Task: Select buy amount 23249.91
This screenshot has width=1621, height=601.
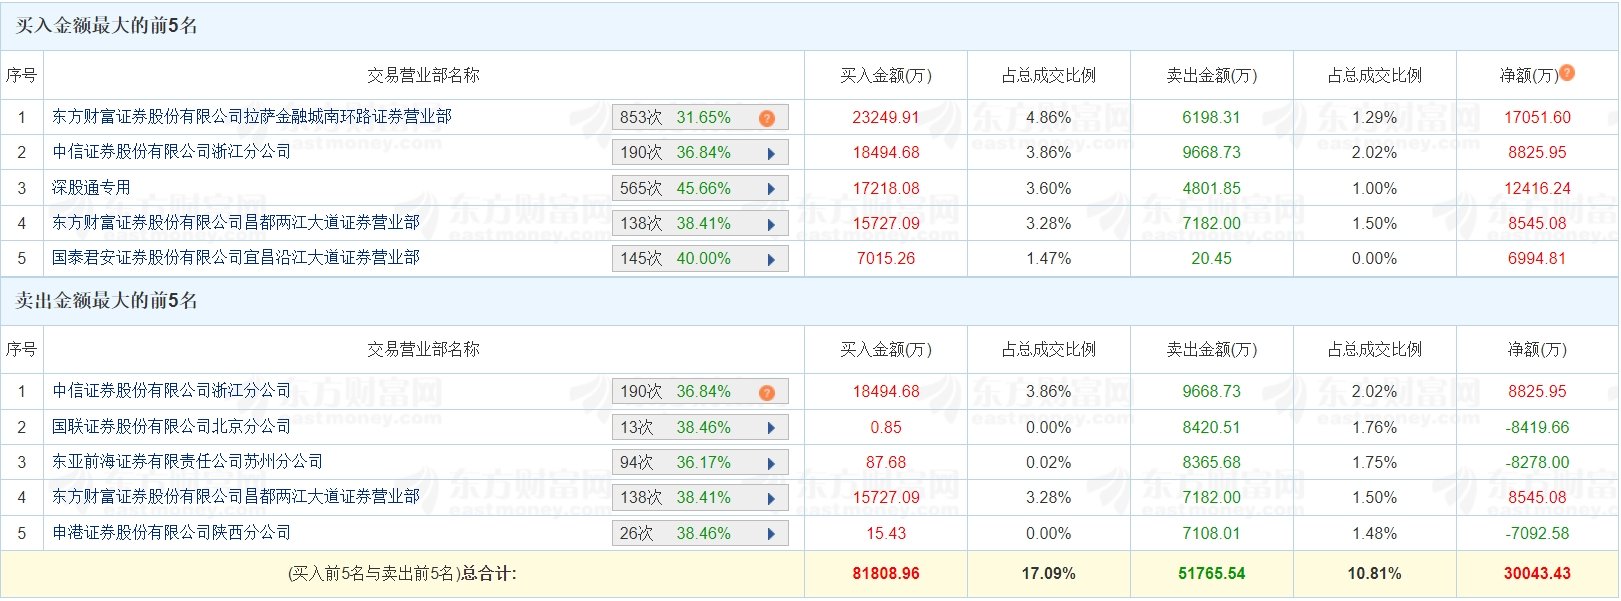Action: pyautogui.click(x=886, y=118)
